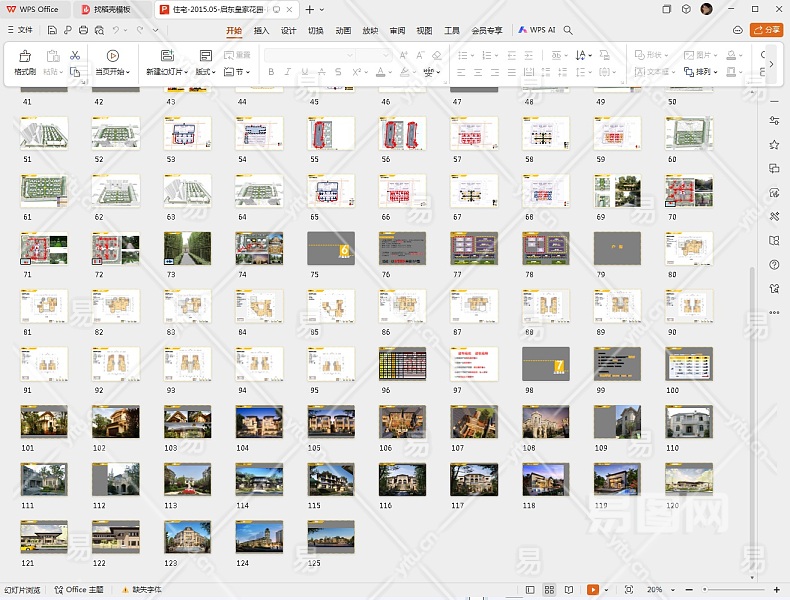Switch to the Animation (动画) tab

click(343, 30)
